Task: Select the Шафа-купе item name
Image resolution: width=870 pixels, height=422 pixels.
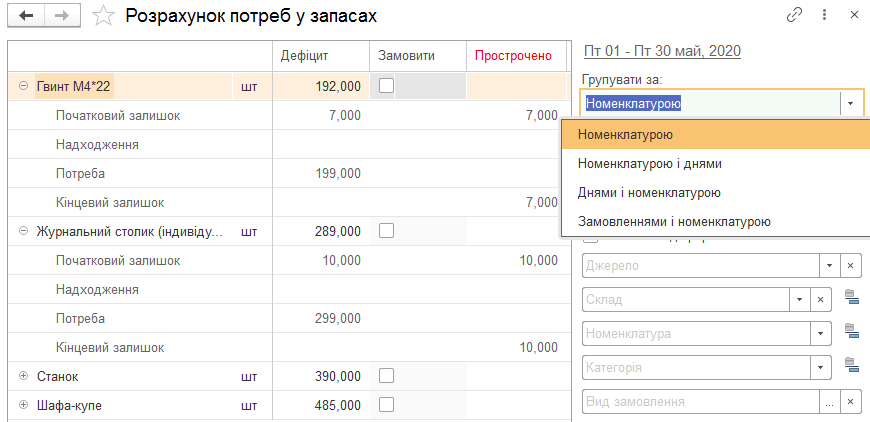Action: click(69, 405)
